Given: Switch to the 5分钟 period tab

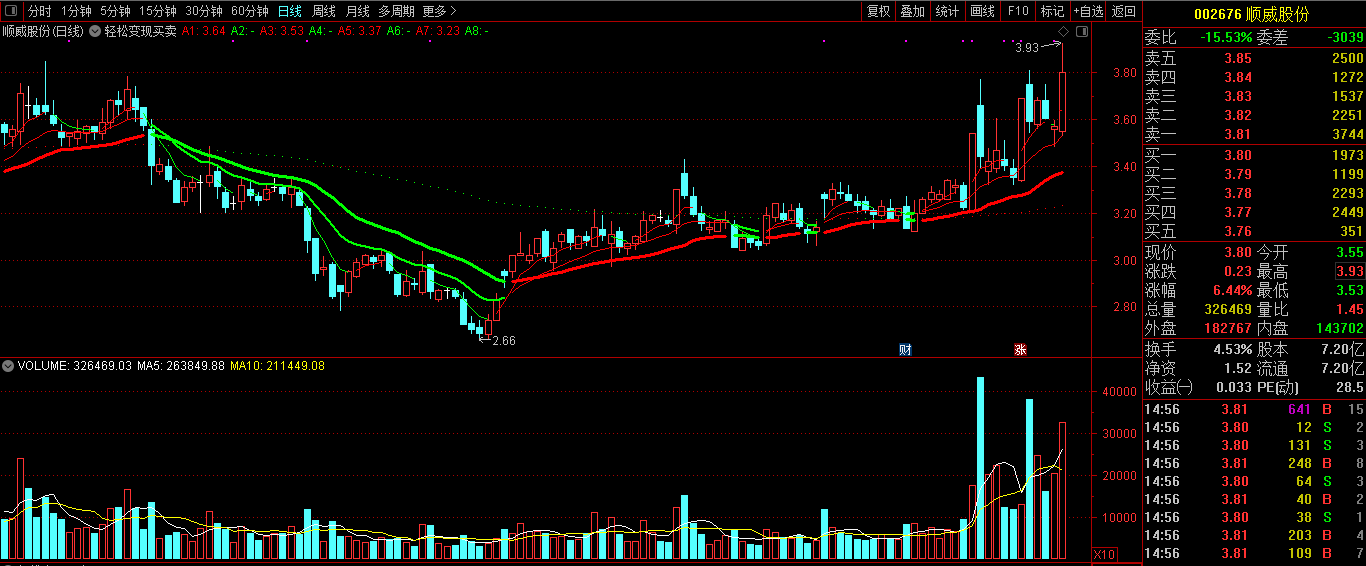Looking at the screenshot, I should 115,11.
